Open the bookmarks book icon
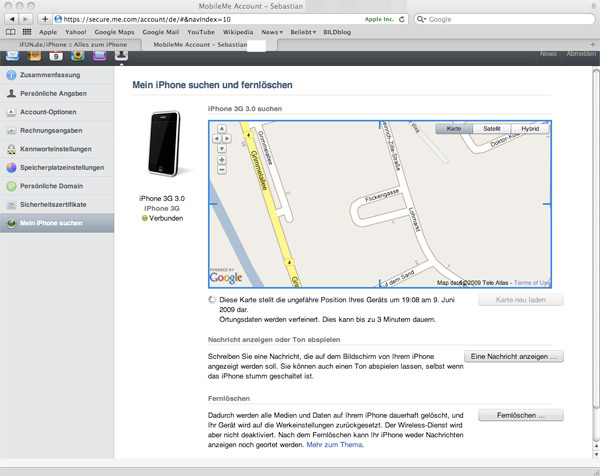The image size is (600, 476). click(x=10, y=32)
